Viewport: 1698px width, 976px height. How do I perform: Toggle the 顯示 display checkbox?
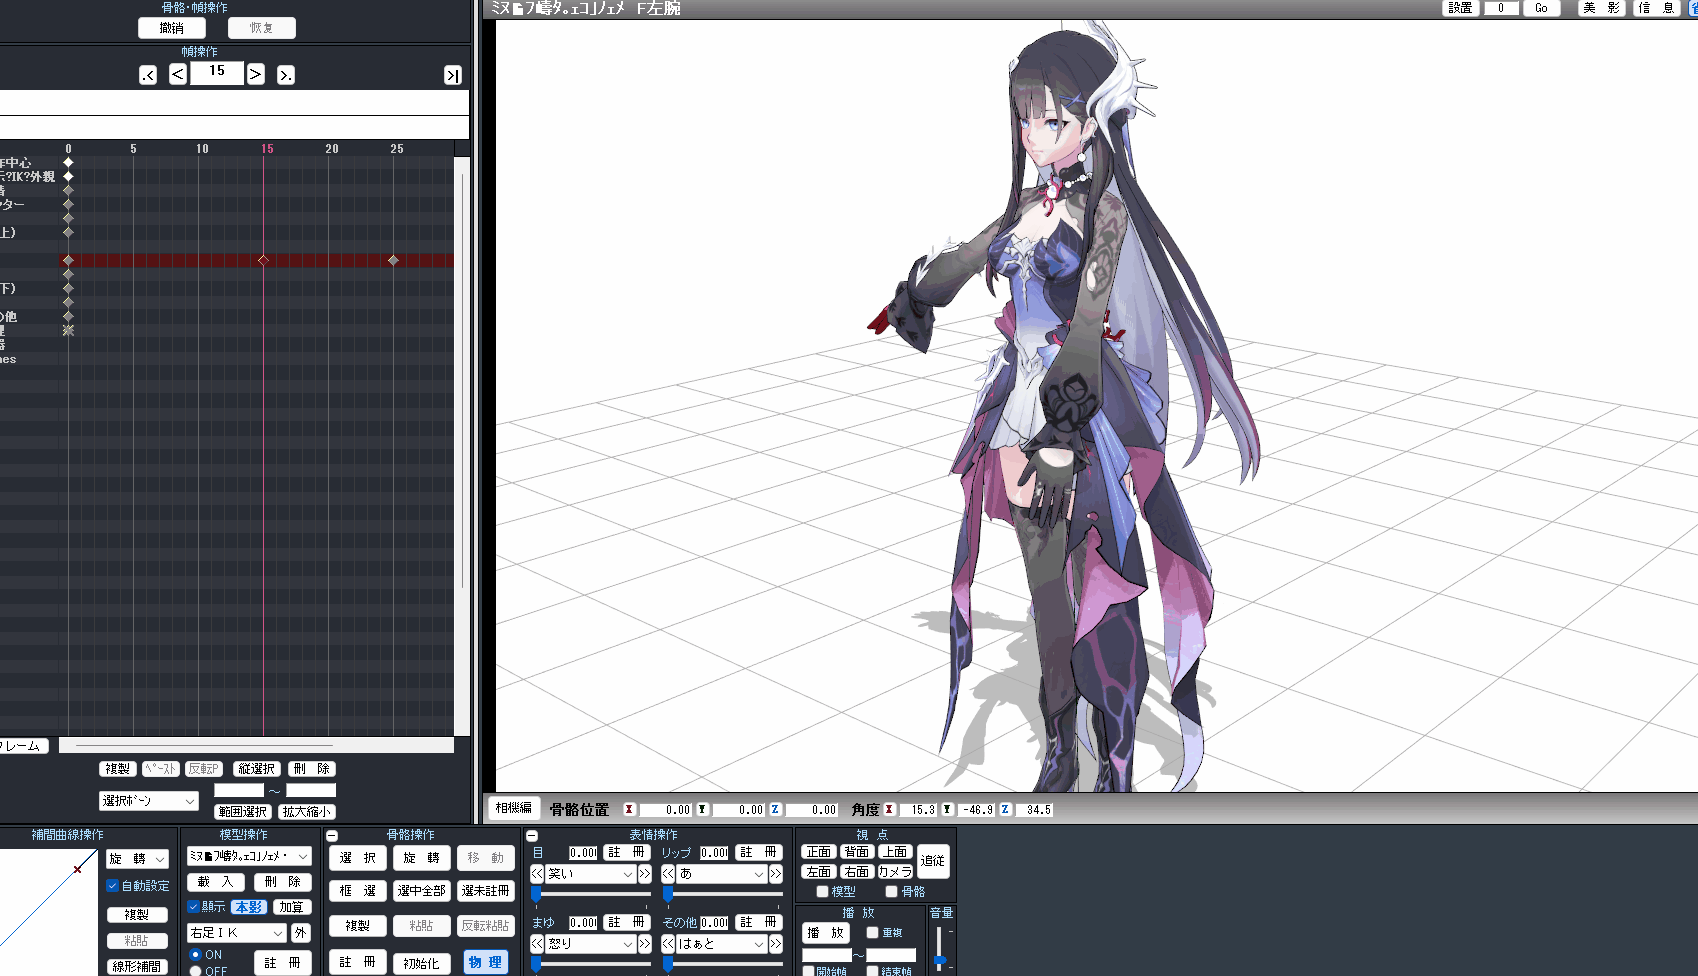tap(194, 907)
